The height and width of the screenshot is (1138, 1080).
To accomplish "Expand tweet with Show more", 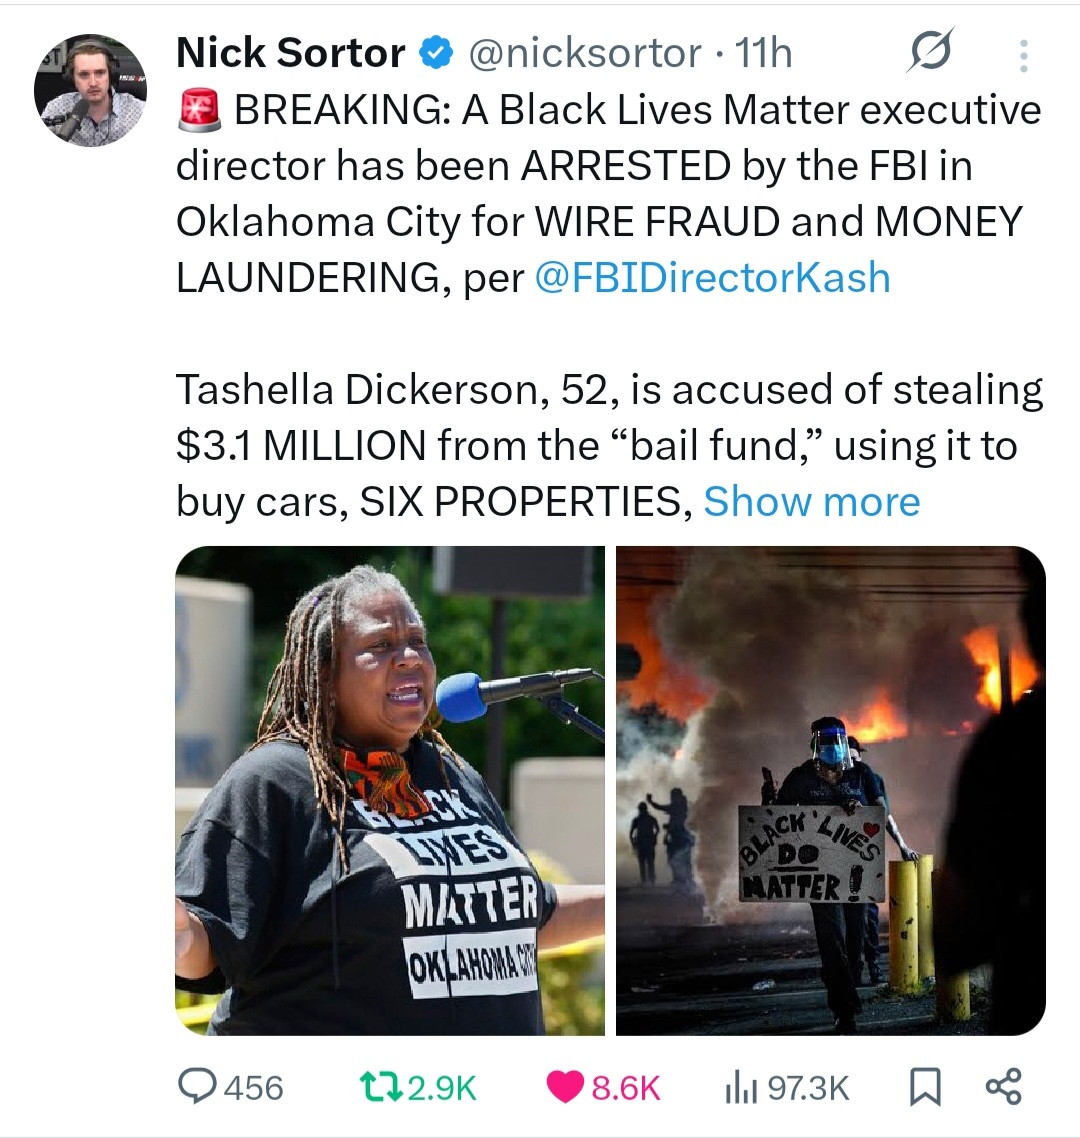I will coord(811,502).
